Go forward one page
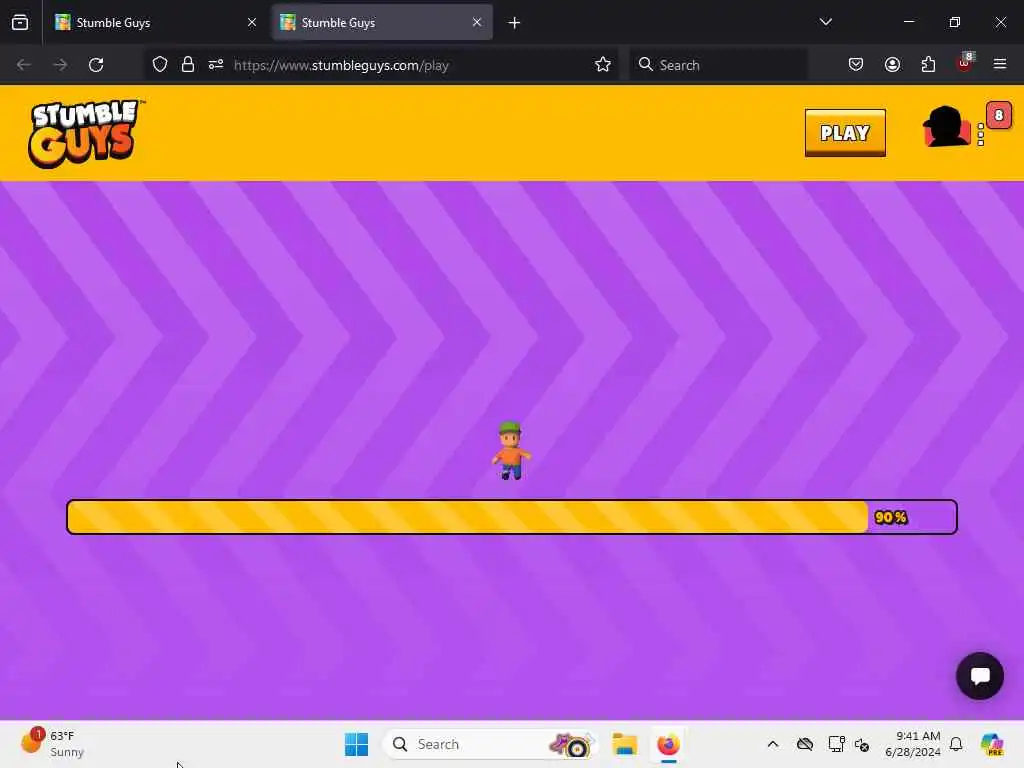The width and height of the screenshot is (1024, 768). click(60, 65)
